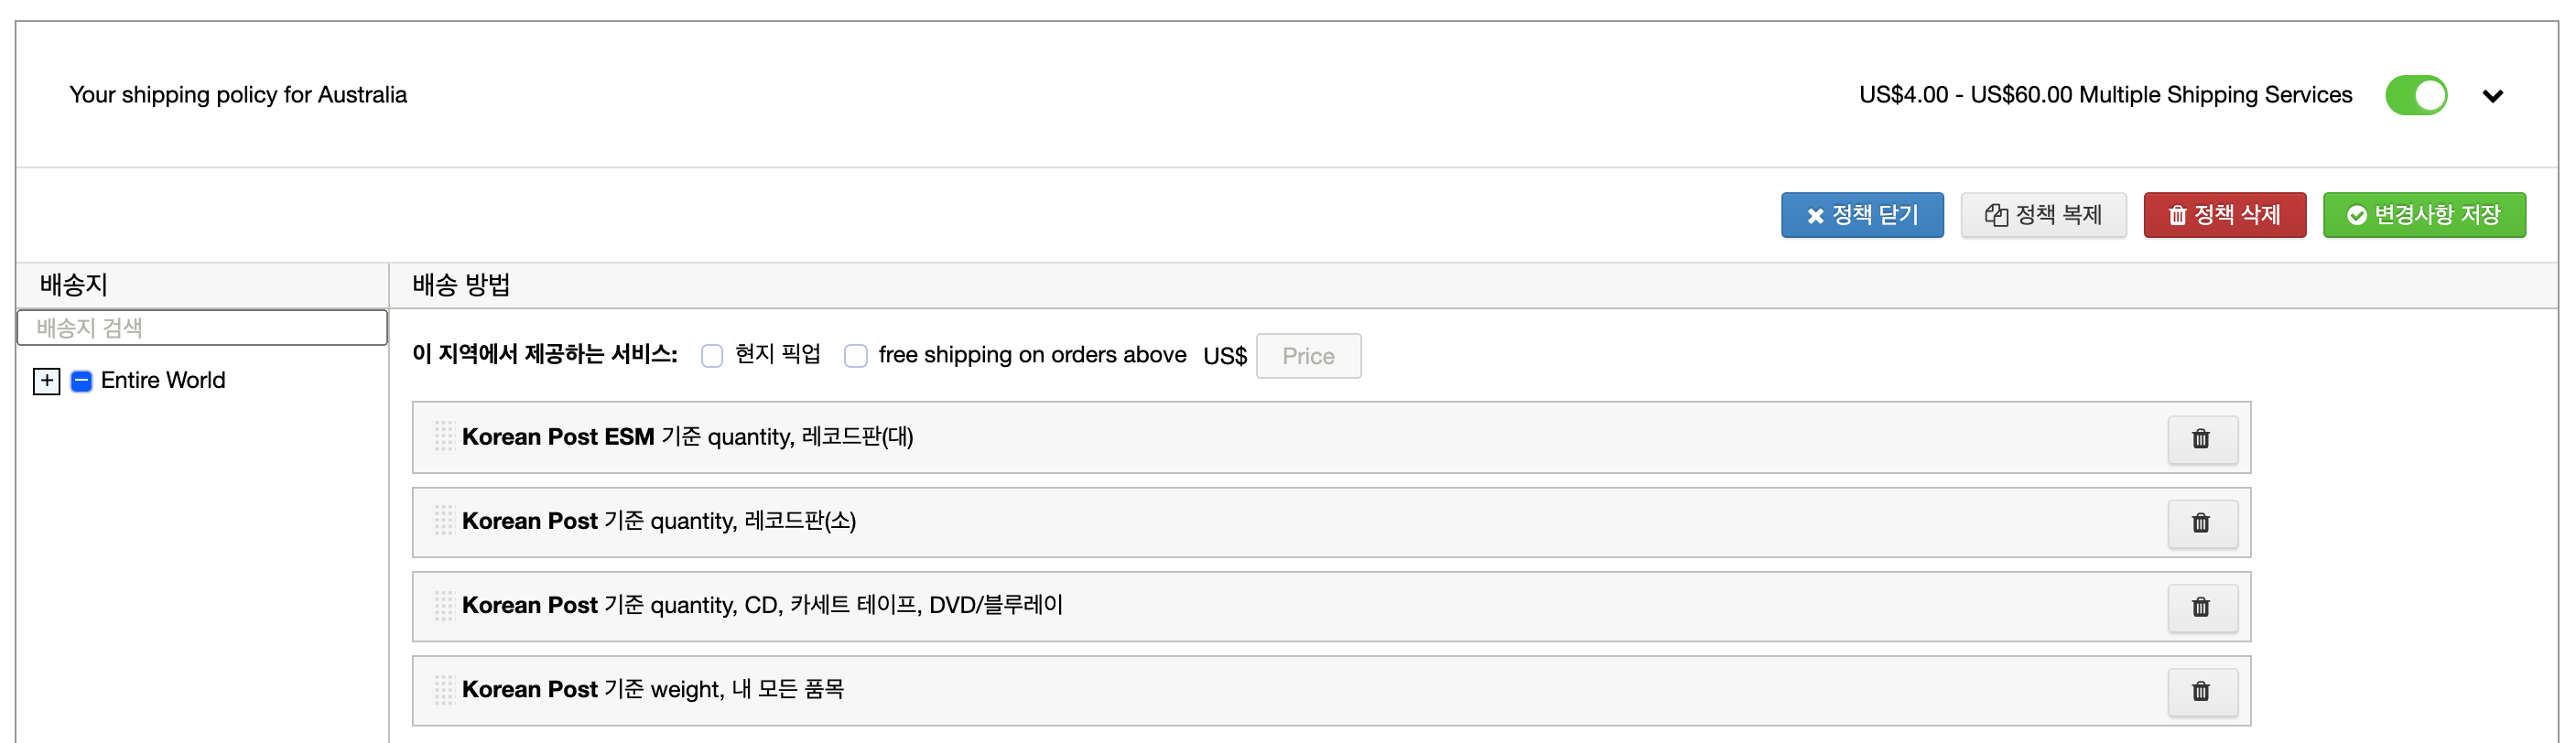
Task: Click trash icon for 레코드판(소) method
Action: [x=2201, y=523]
